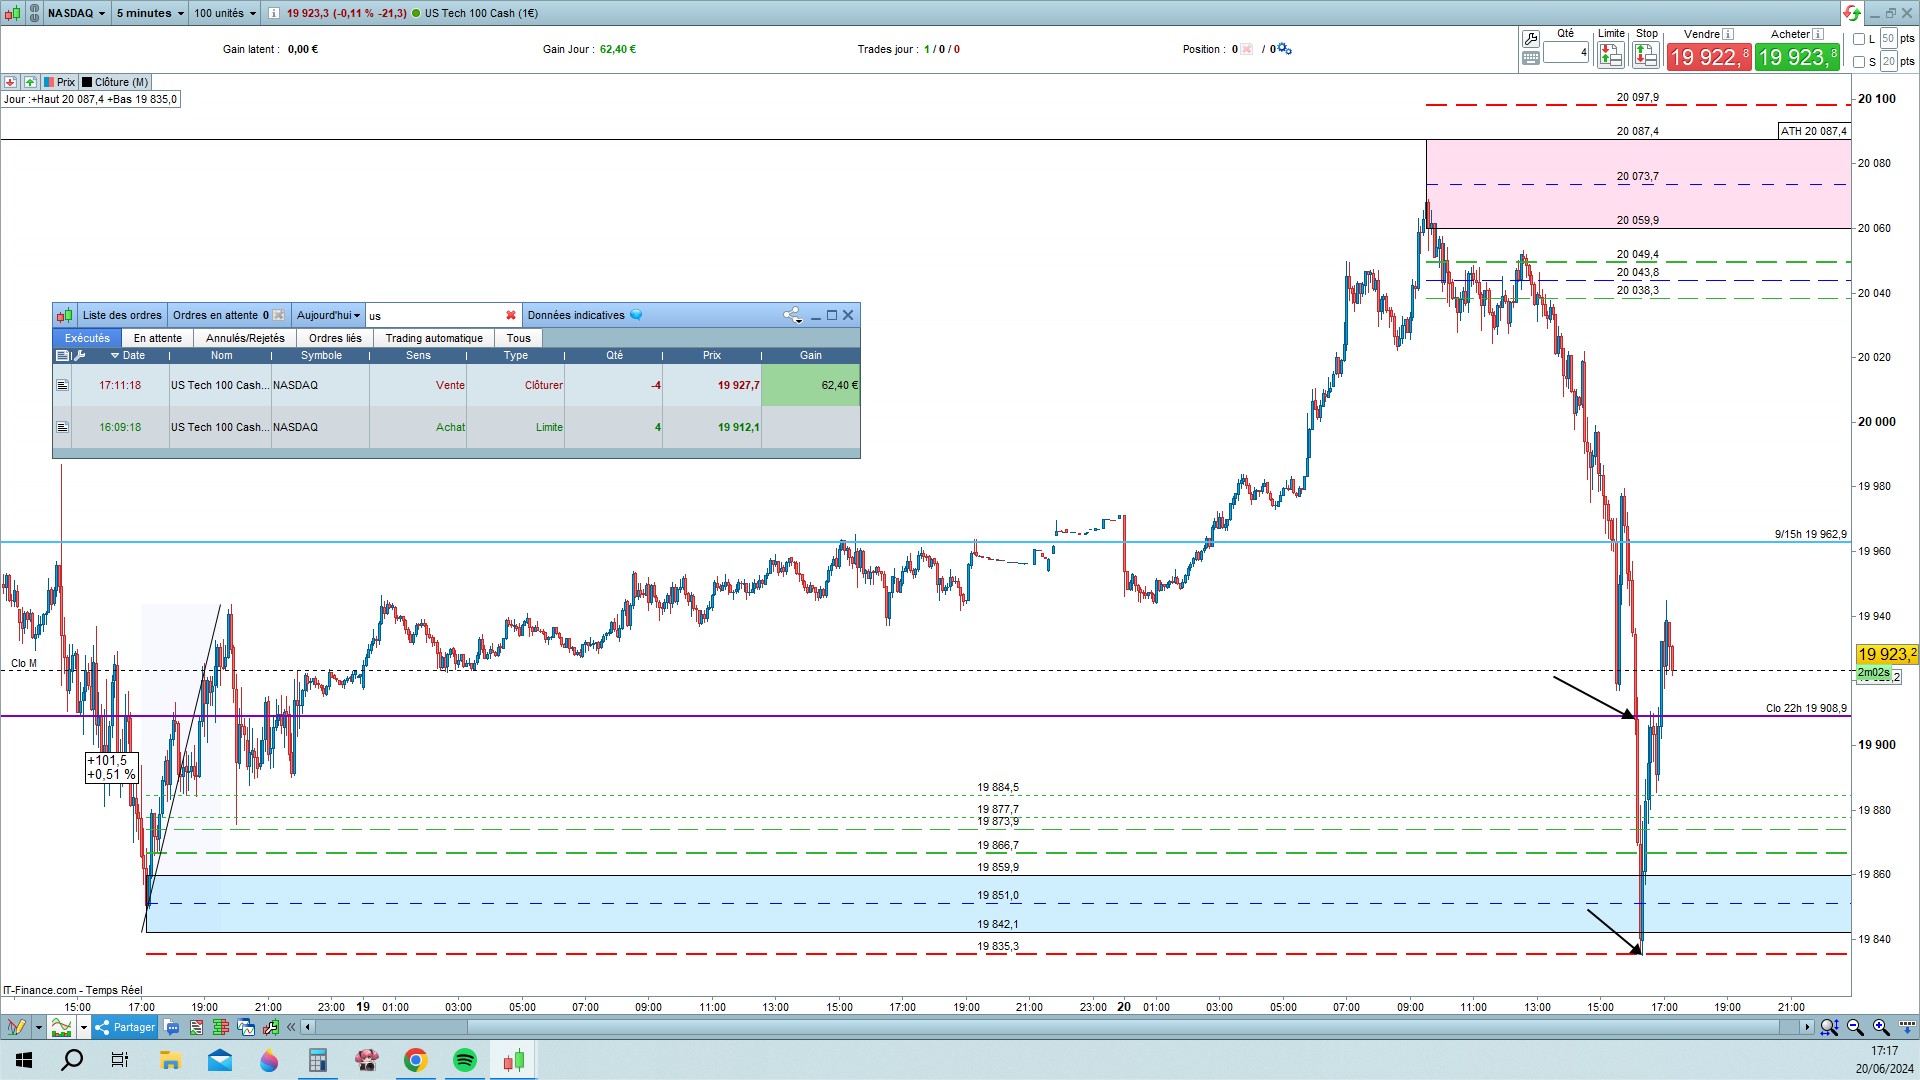1920x1080 pixels.
Task: Switch to the En attente tab
Action: click(x=157, y=338)
